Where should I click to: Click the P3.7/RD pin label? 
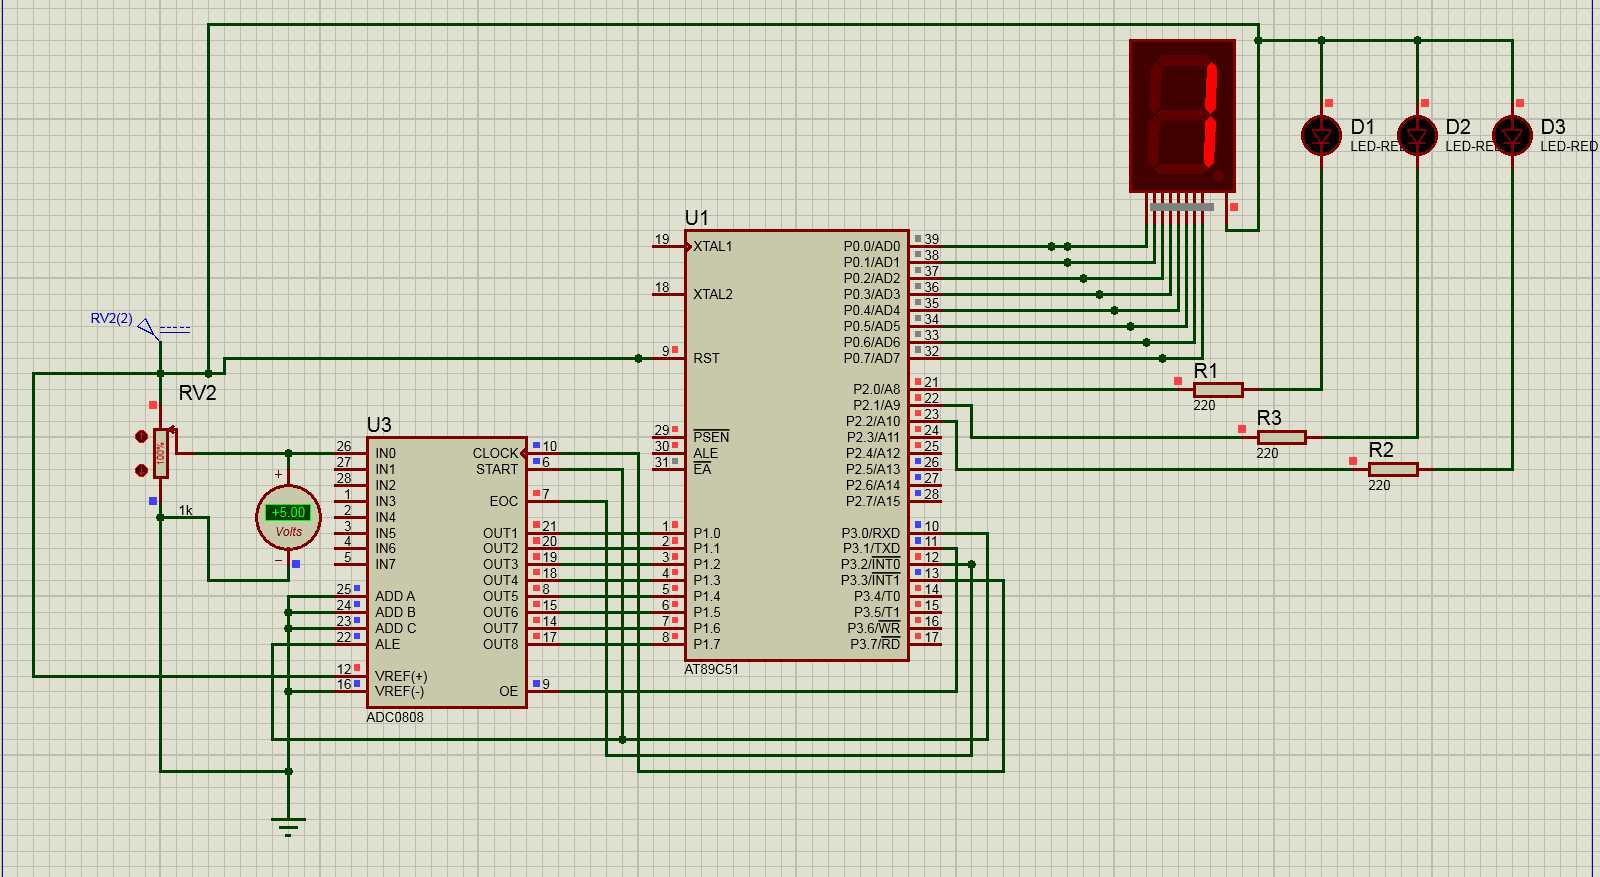coord(875,644)
